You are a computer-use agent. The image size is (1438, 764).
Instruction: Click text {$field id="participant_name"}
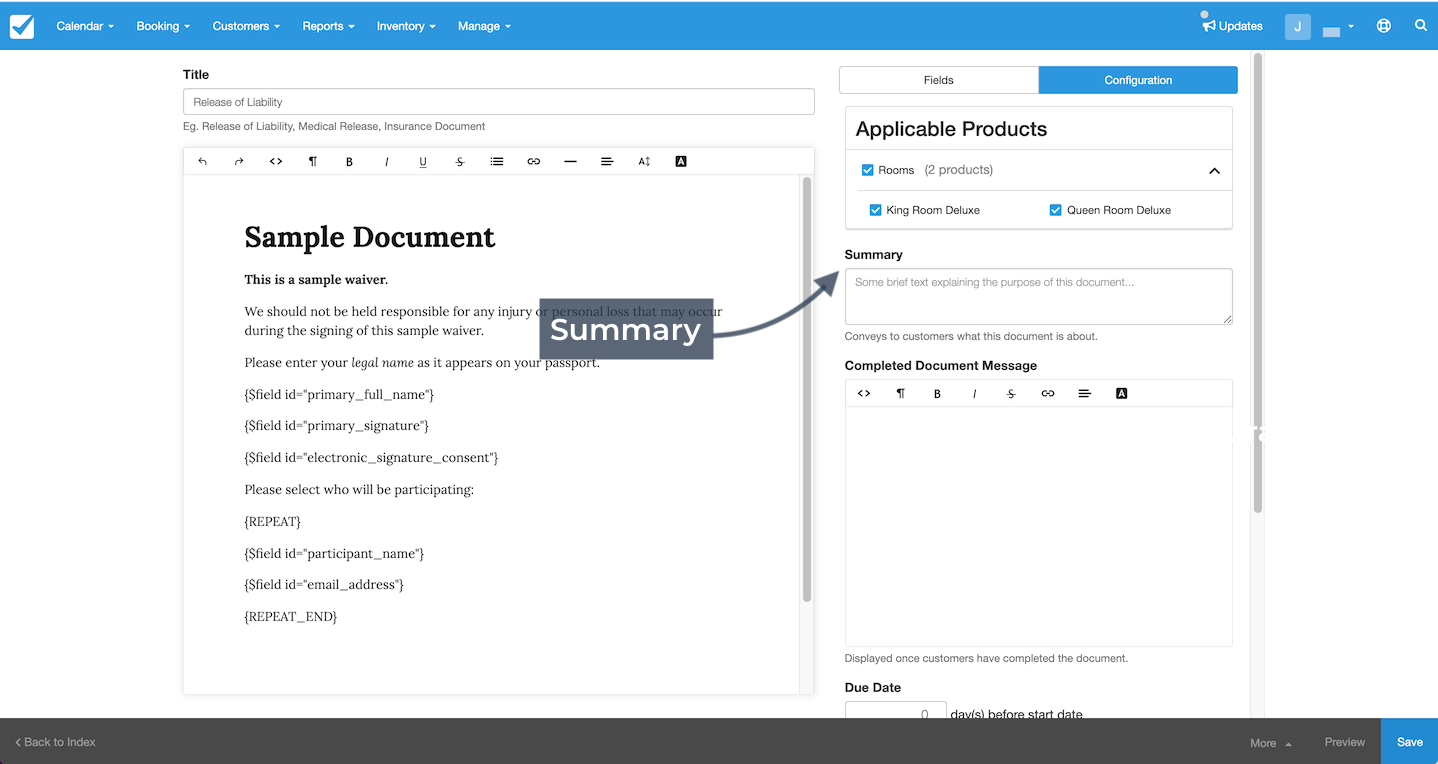(334, 554)
